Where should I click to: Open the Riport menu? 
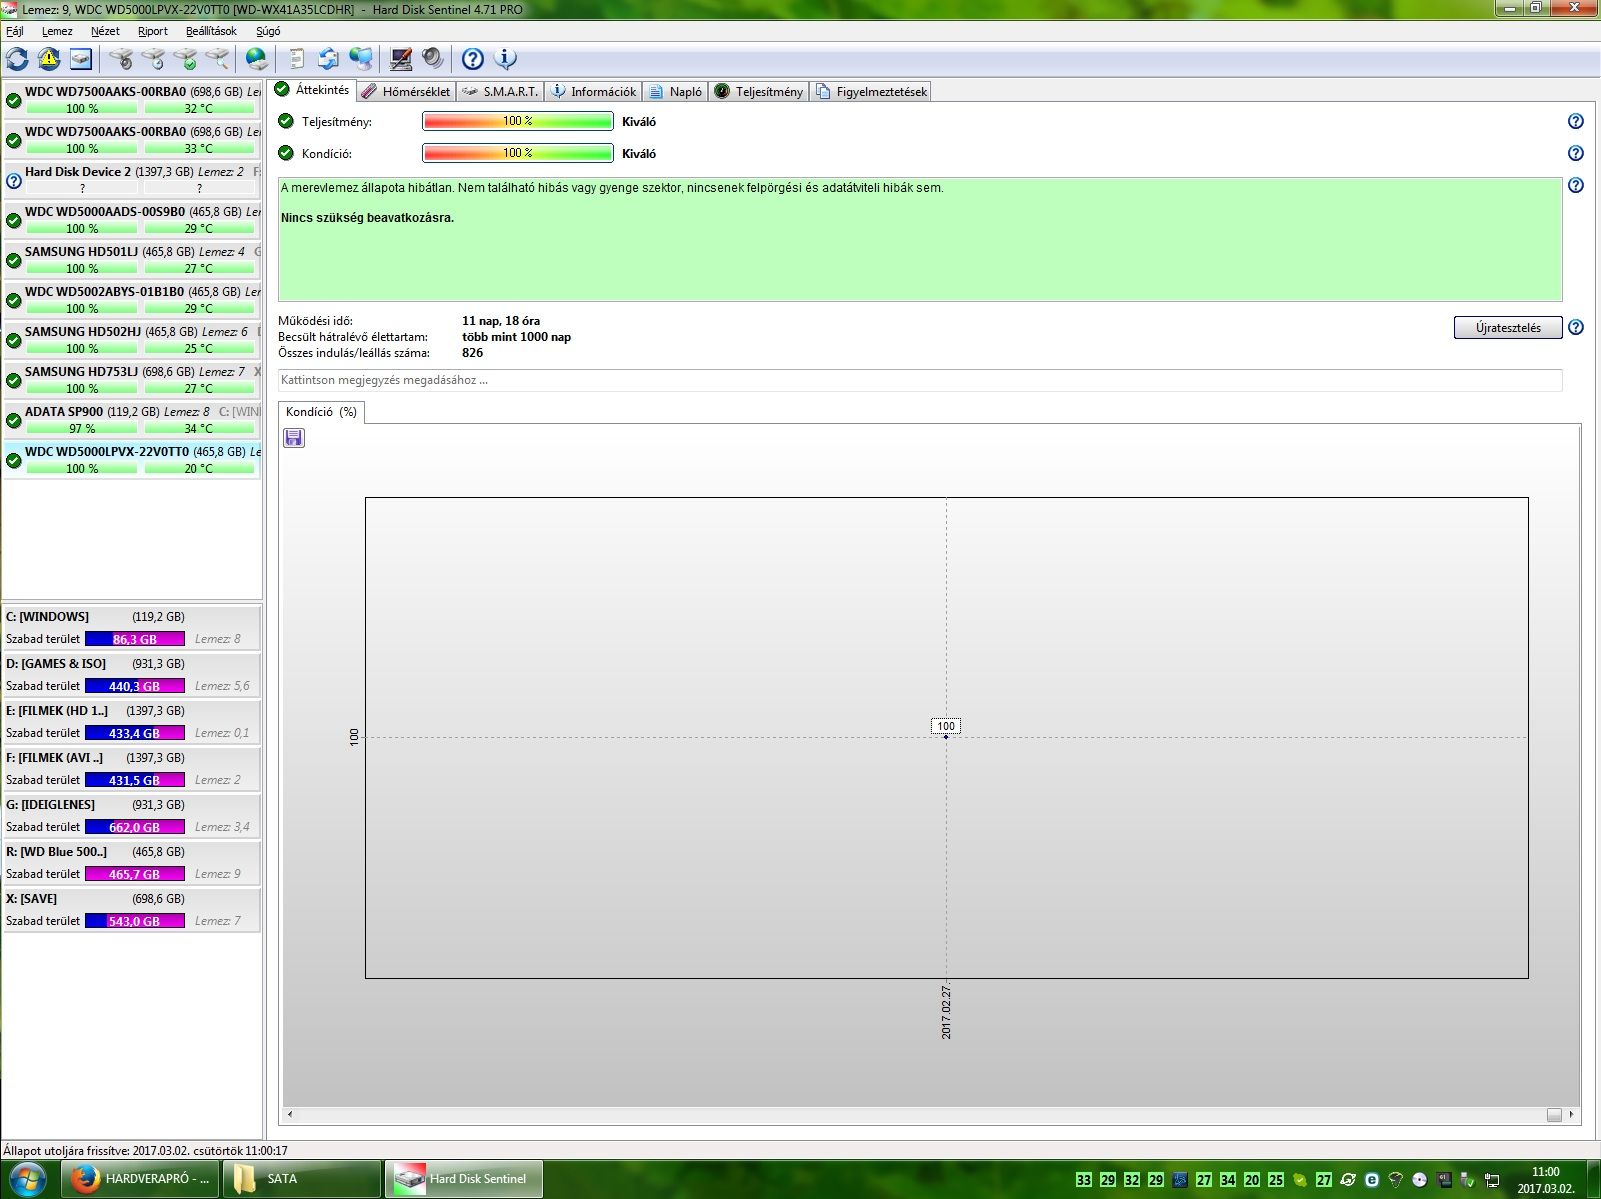[153, 31]
